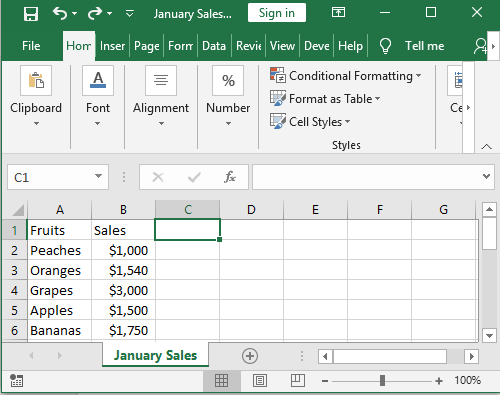Screen dimensions: 500x395
Task: Undo the last action
Action: coord(60,14)
